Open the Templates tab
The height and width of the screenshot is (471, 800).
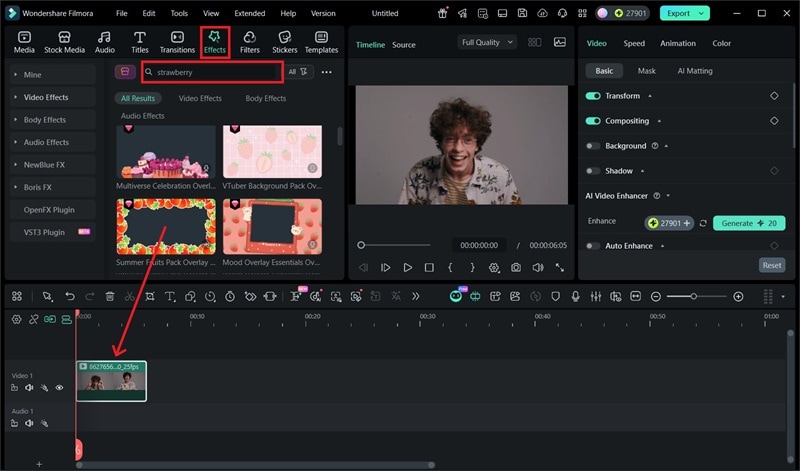321,42
